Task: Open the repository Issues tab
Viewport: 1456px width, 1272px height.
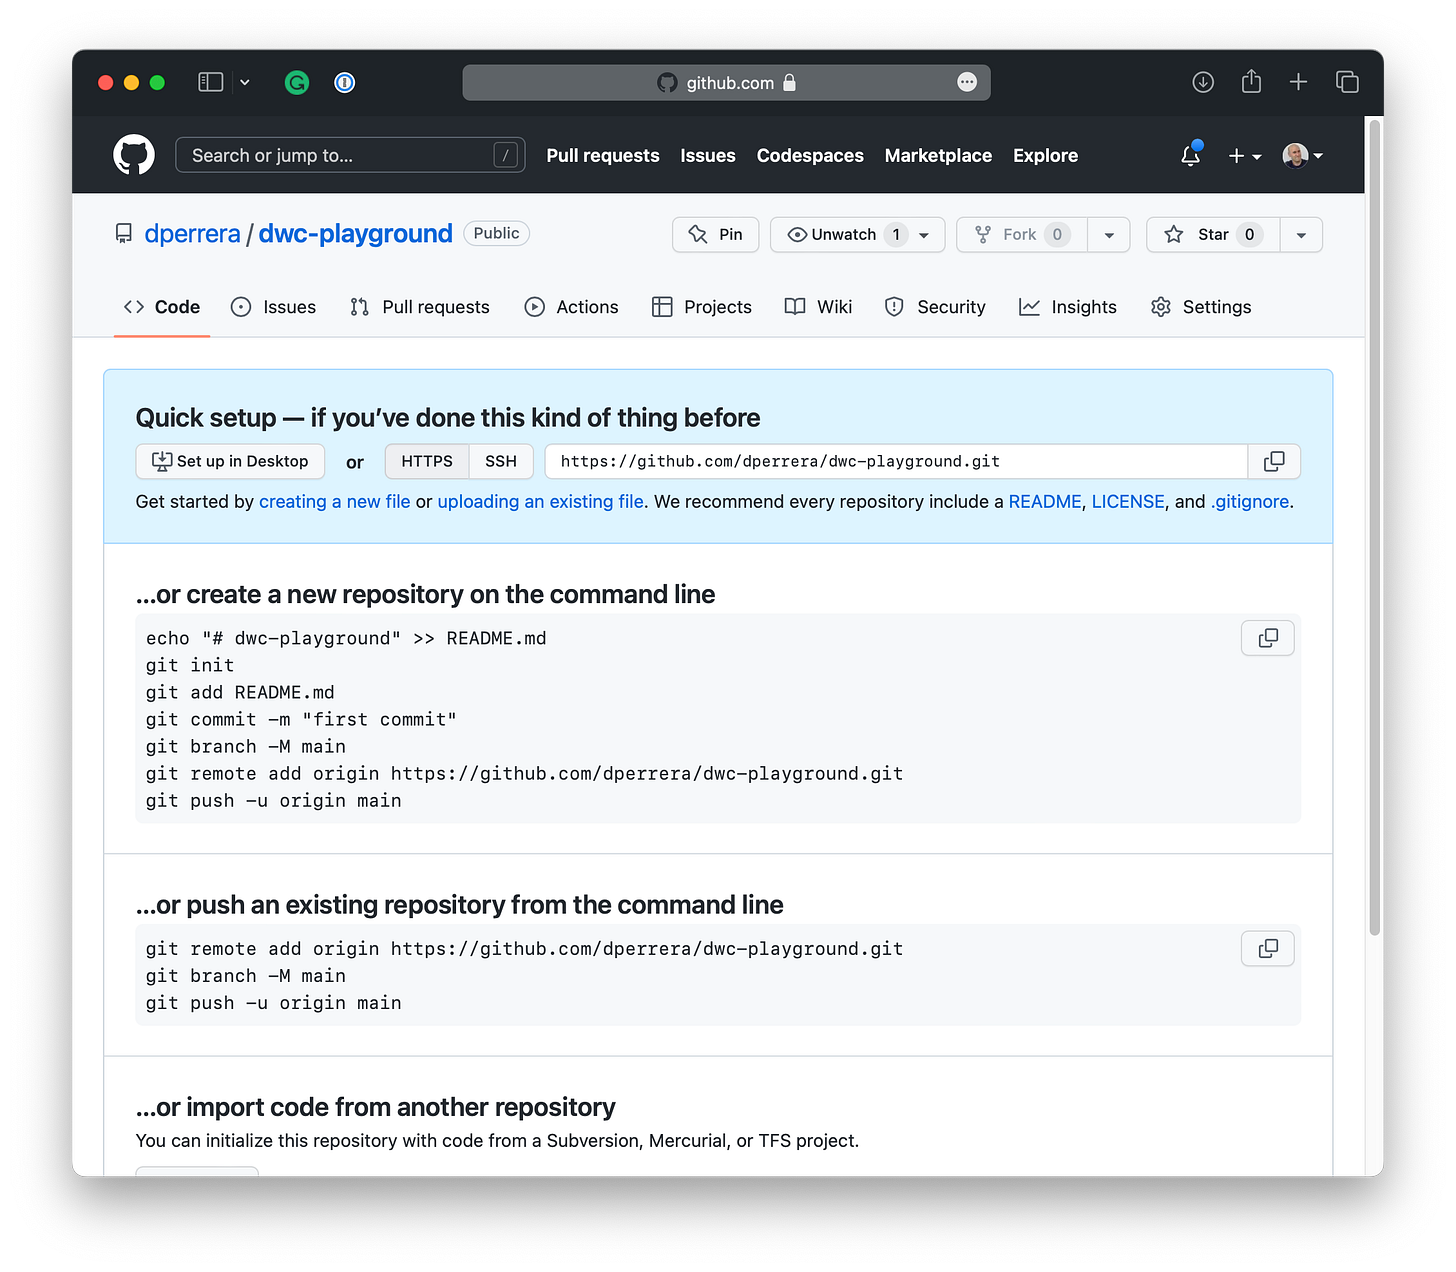Action: [x=273, y=307]
